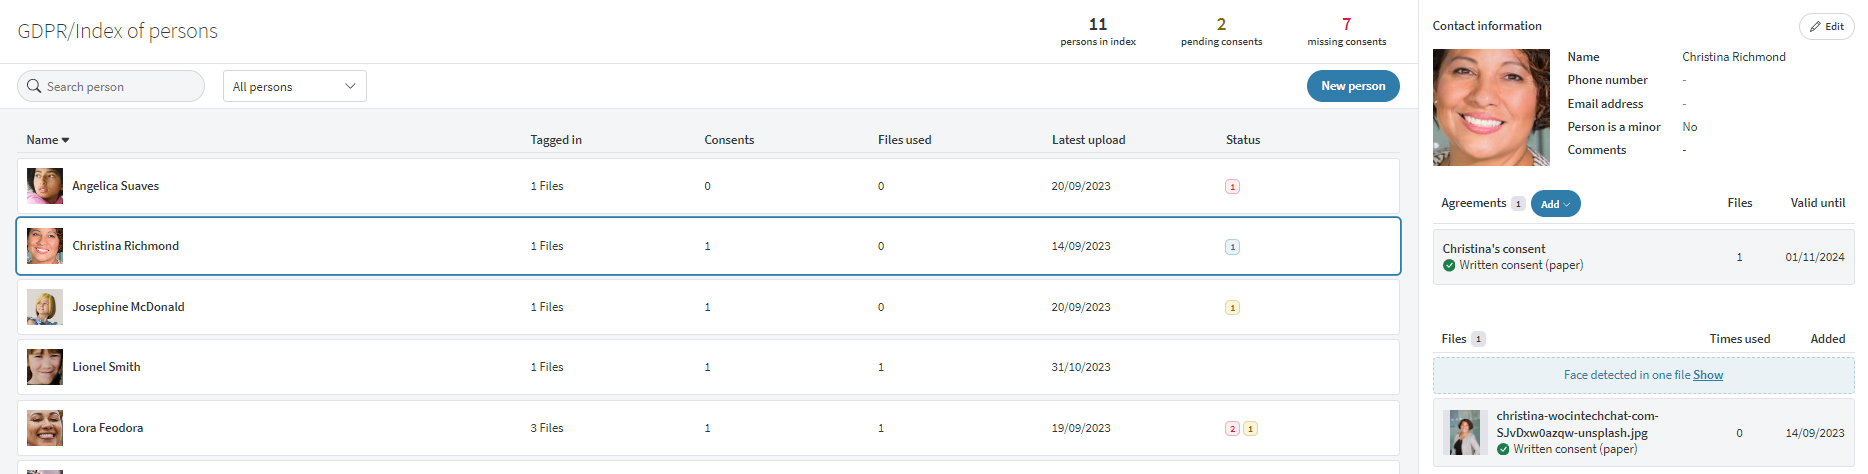The image size is (1868, 474).
Task: Click the christina-wocintechchat jpg file name
Action: pos(1577,424)
